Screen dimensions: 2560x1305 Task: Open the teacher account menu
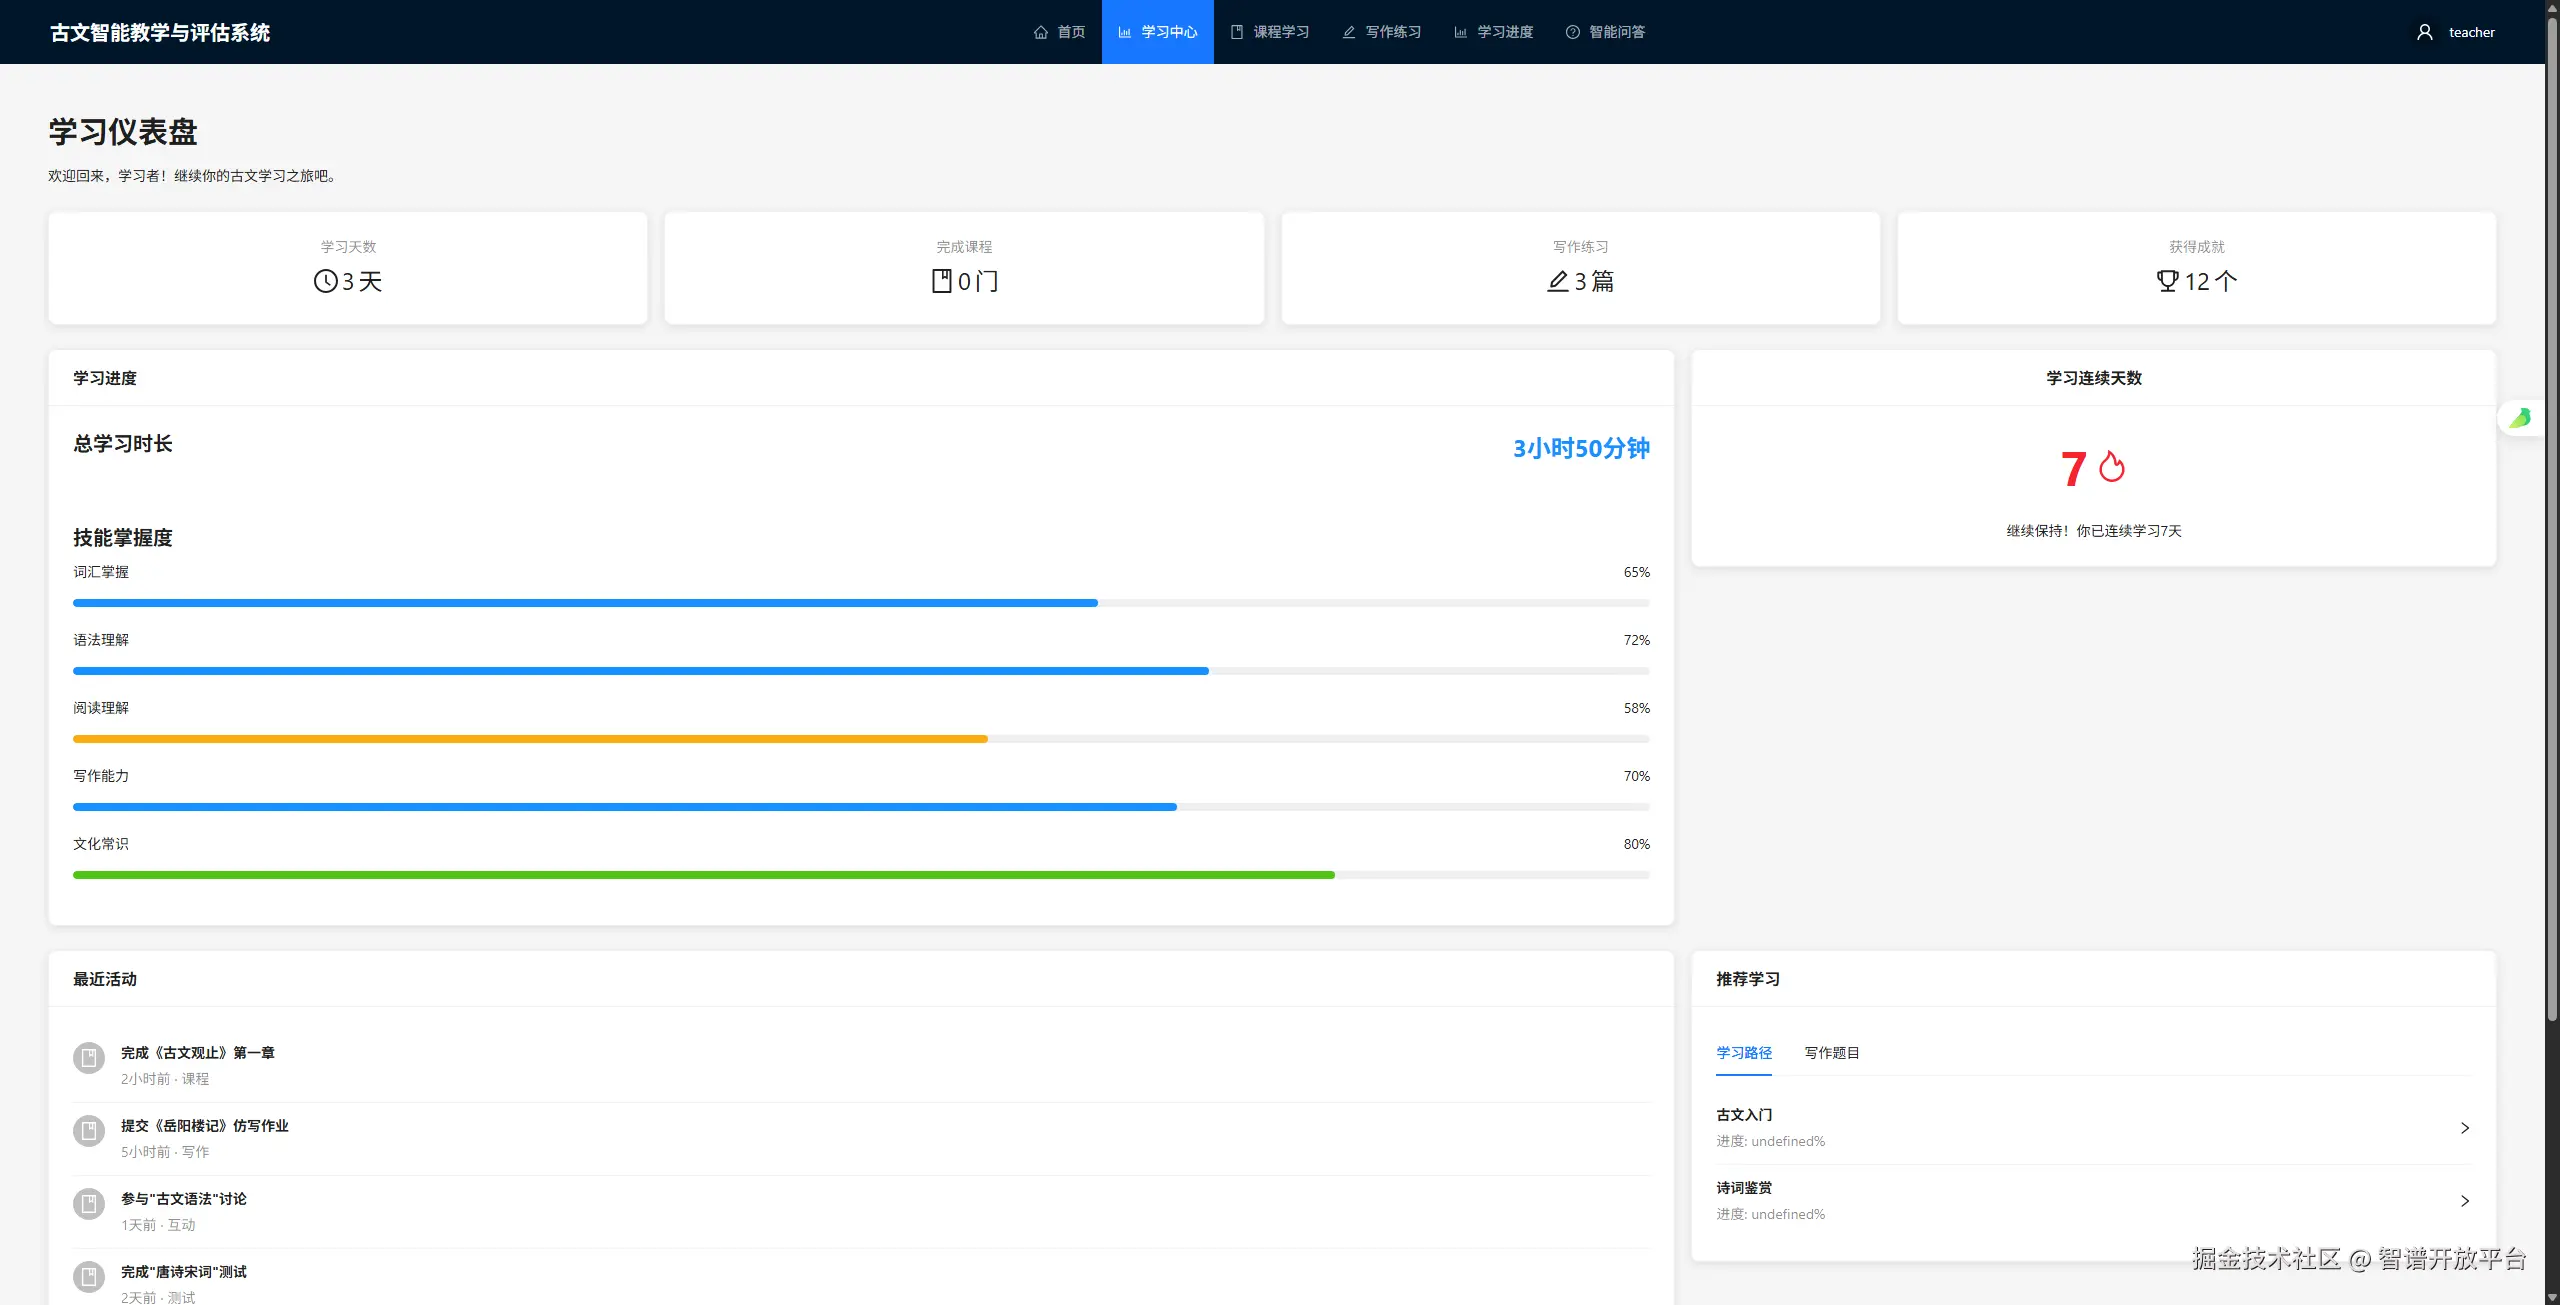pyautogui.click(x=2470, y=32)
